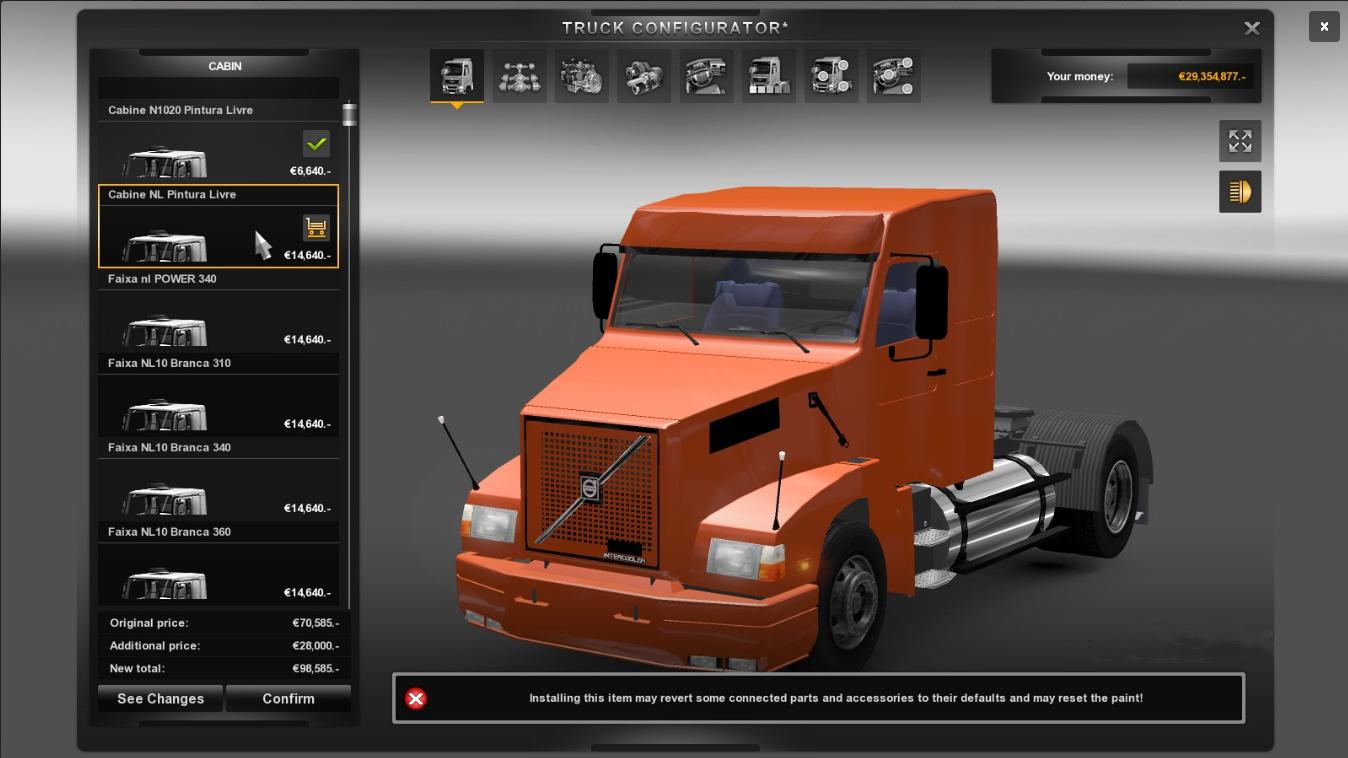1348x758 pixels.
Task: Toggle fullscreen truck view
Action: 1240,141
